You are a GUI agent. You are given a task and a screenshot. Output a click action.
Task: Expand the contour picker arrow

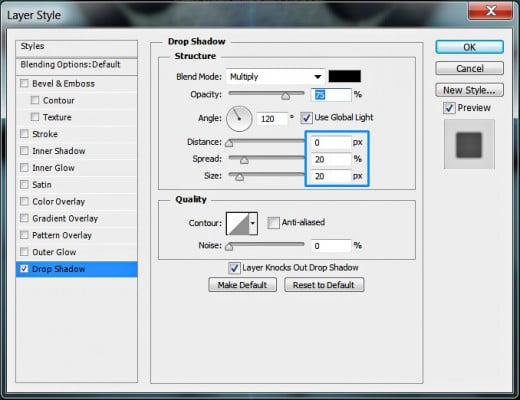[253, 223]
